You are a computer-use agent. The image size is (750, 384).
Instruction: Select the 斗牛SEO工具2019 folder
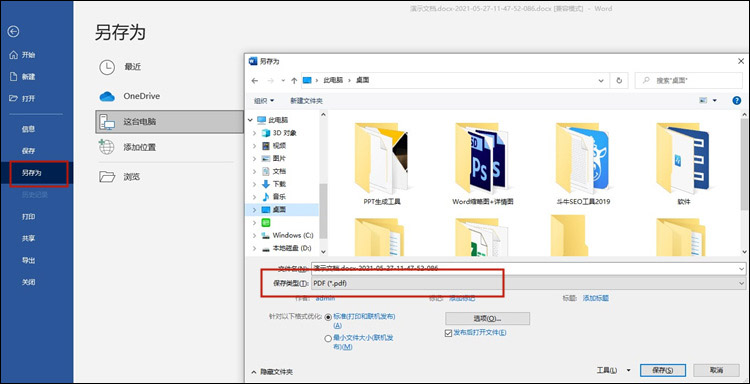[x=583, y=164]
